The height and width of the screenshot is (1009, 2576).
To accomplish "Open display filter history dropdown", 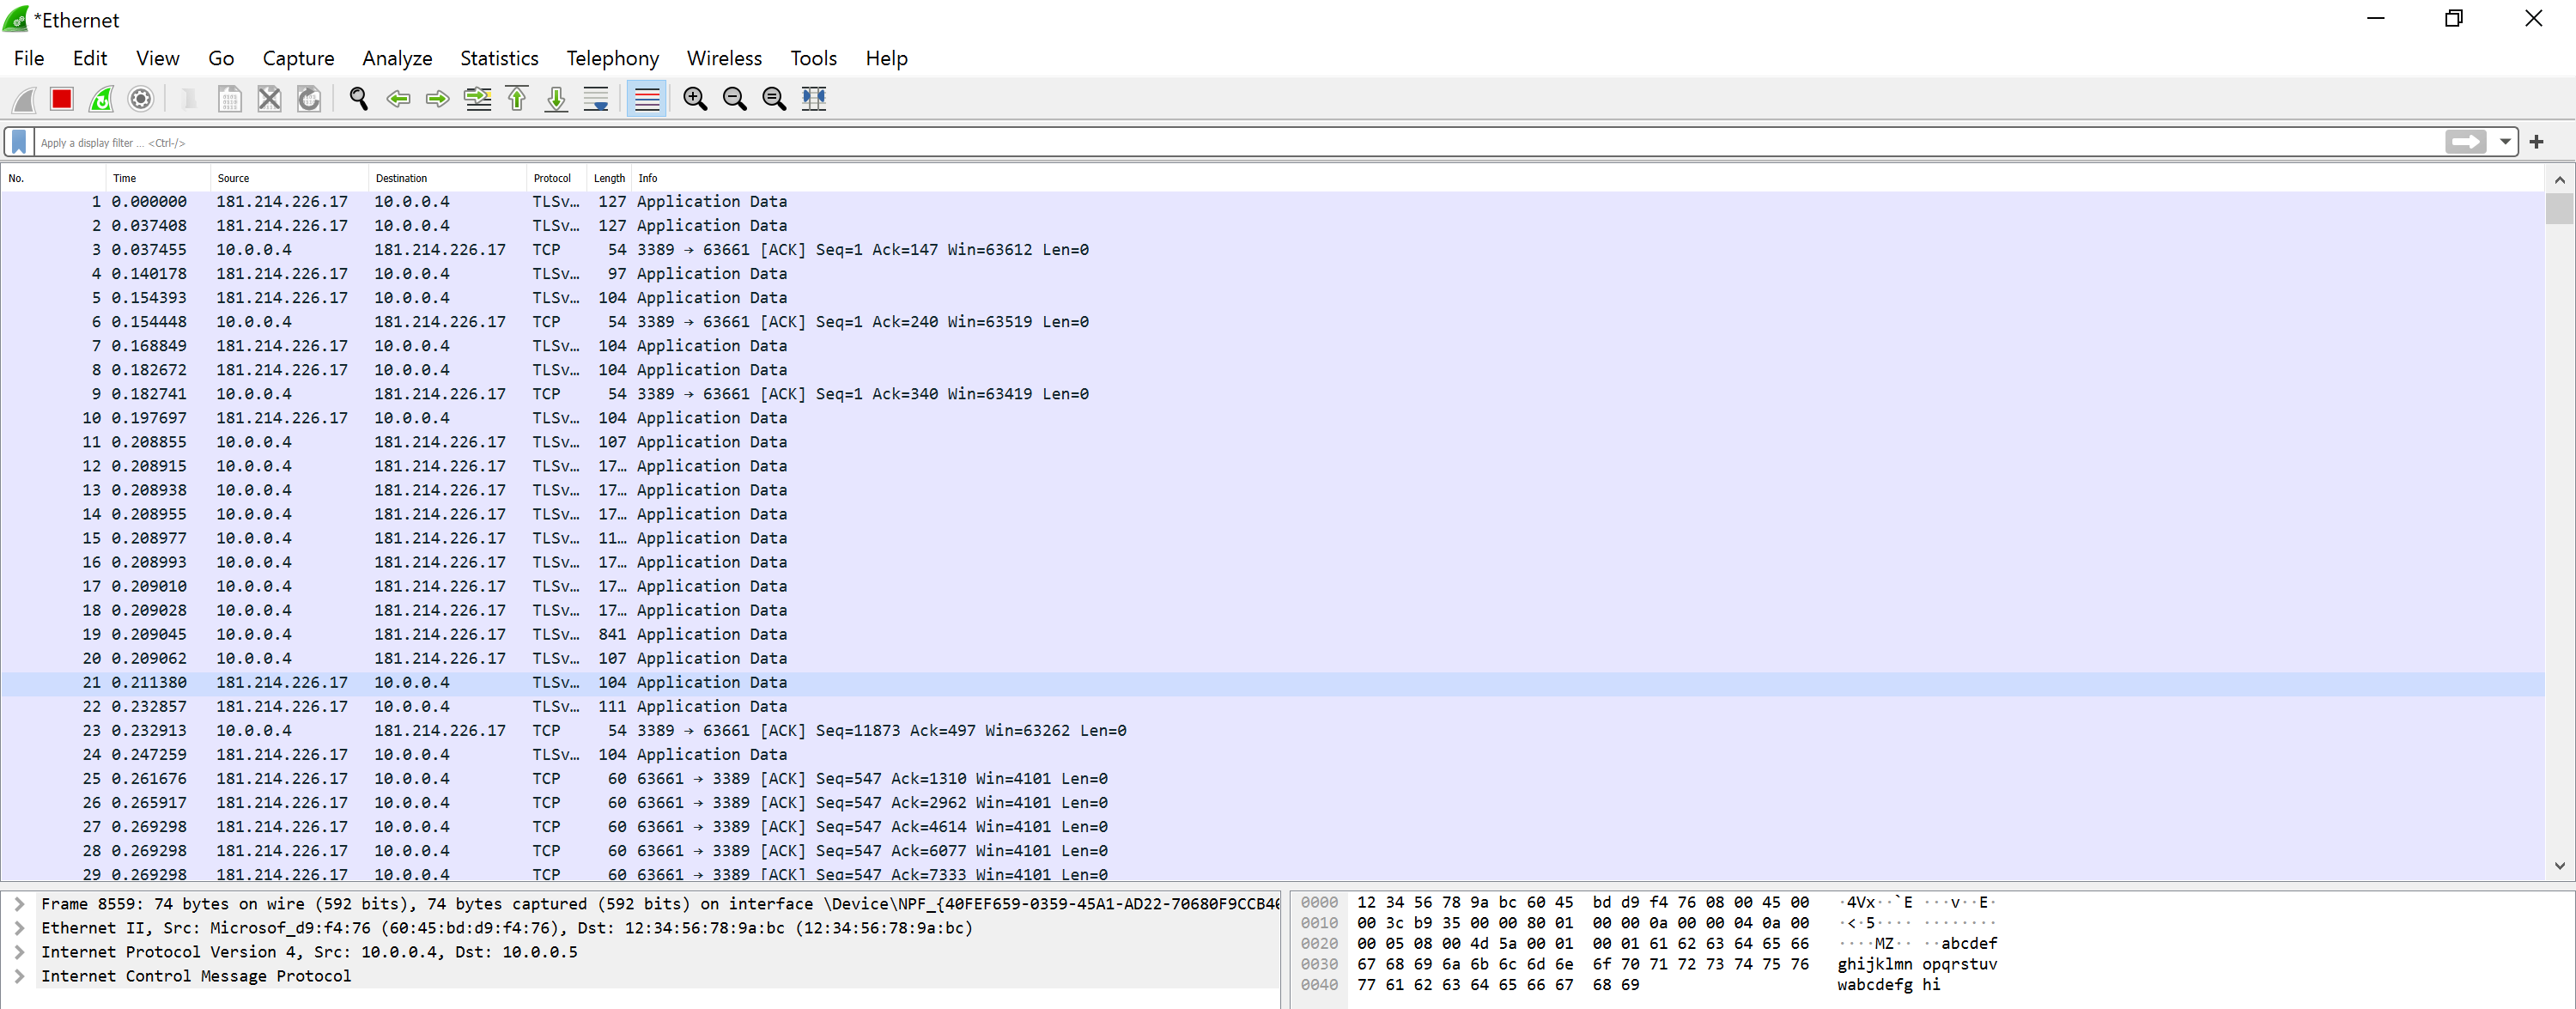I will 2505,142.
